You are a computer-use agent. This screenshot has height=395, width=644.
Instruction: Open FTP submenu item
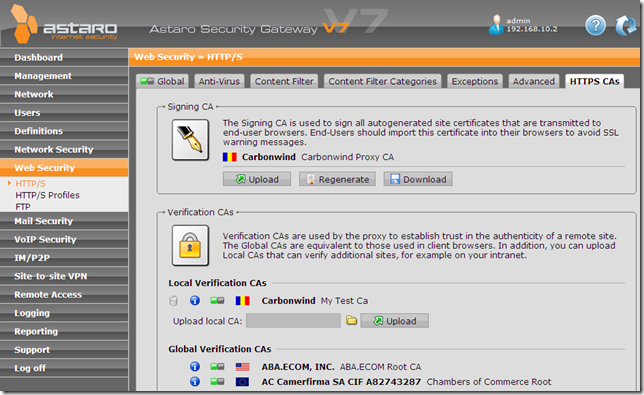click(23, 207)
